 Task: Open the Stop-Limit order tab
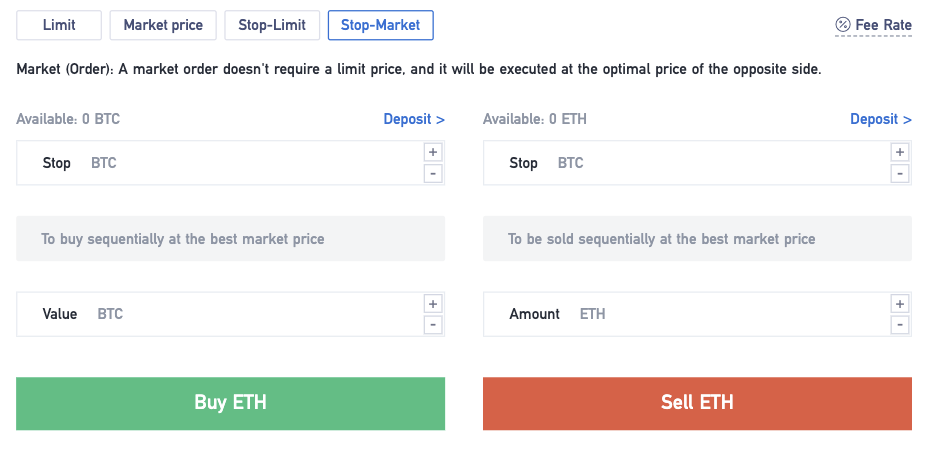point(272,25)
